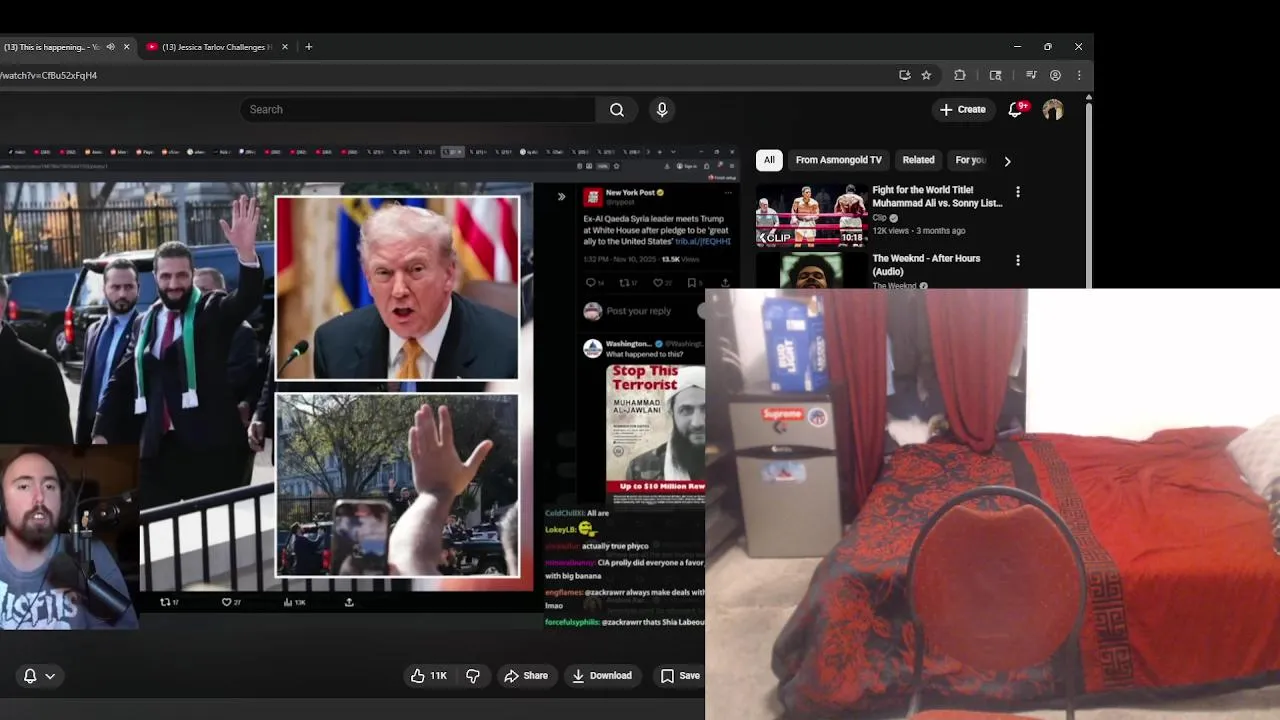Open 'The Weeknd - After Hours (Audio)' title
Image resolution: width=1280 pixels, height=720 pixels.
926,265
